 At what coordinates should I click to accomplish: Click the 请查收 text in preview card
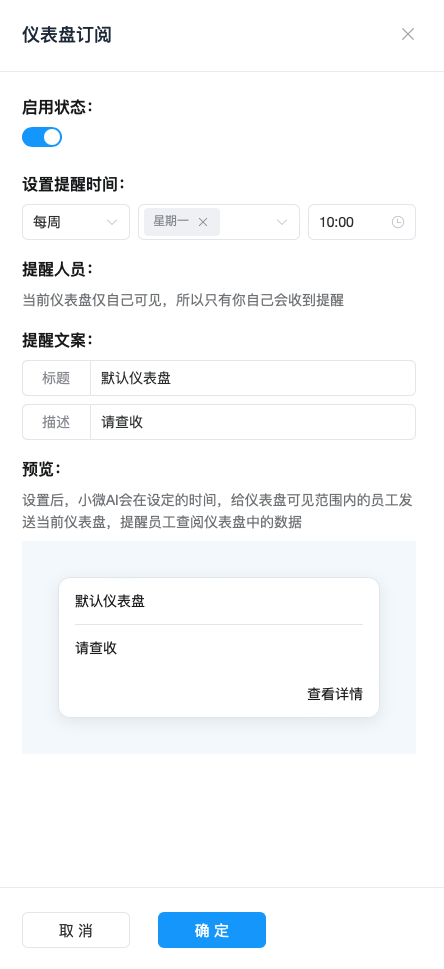pyautogui.click(x=96, y=648)
